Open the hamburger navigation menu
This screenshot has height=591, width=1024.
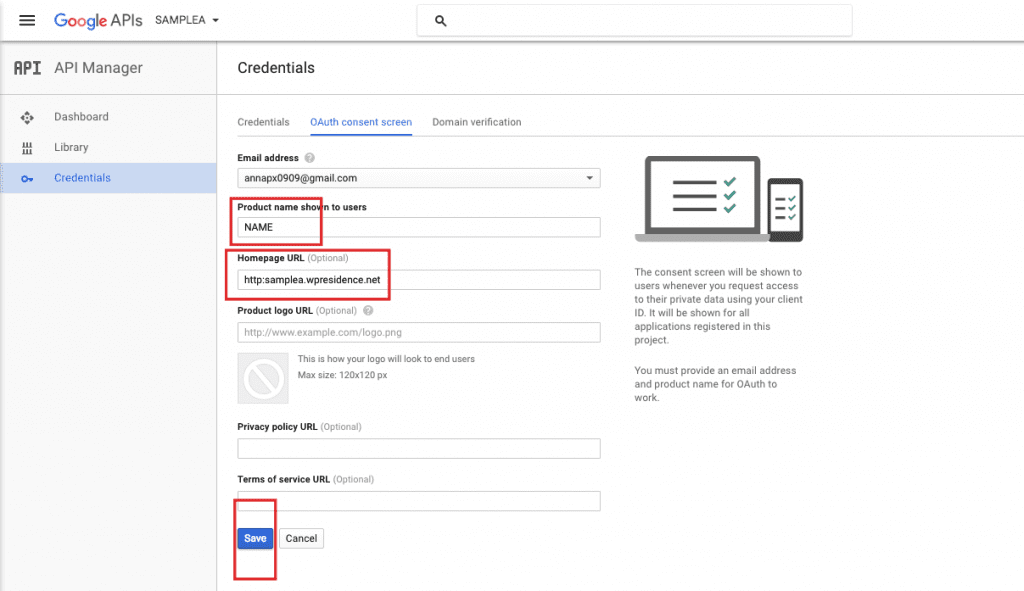[x=27, y=20]
